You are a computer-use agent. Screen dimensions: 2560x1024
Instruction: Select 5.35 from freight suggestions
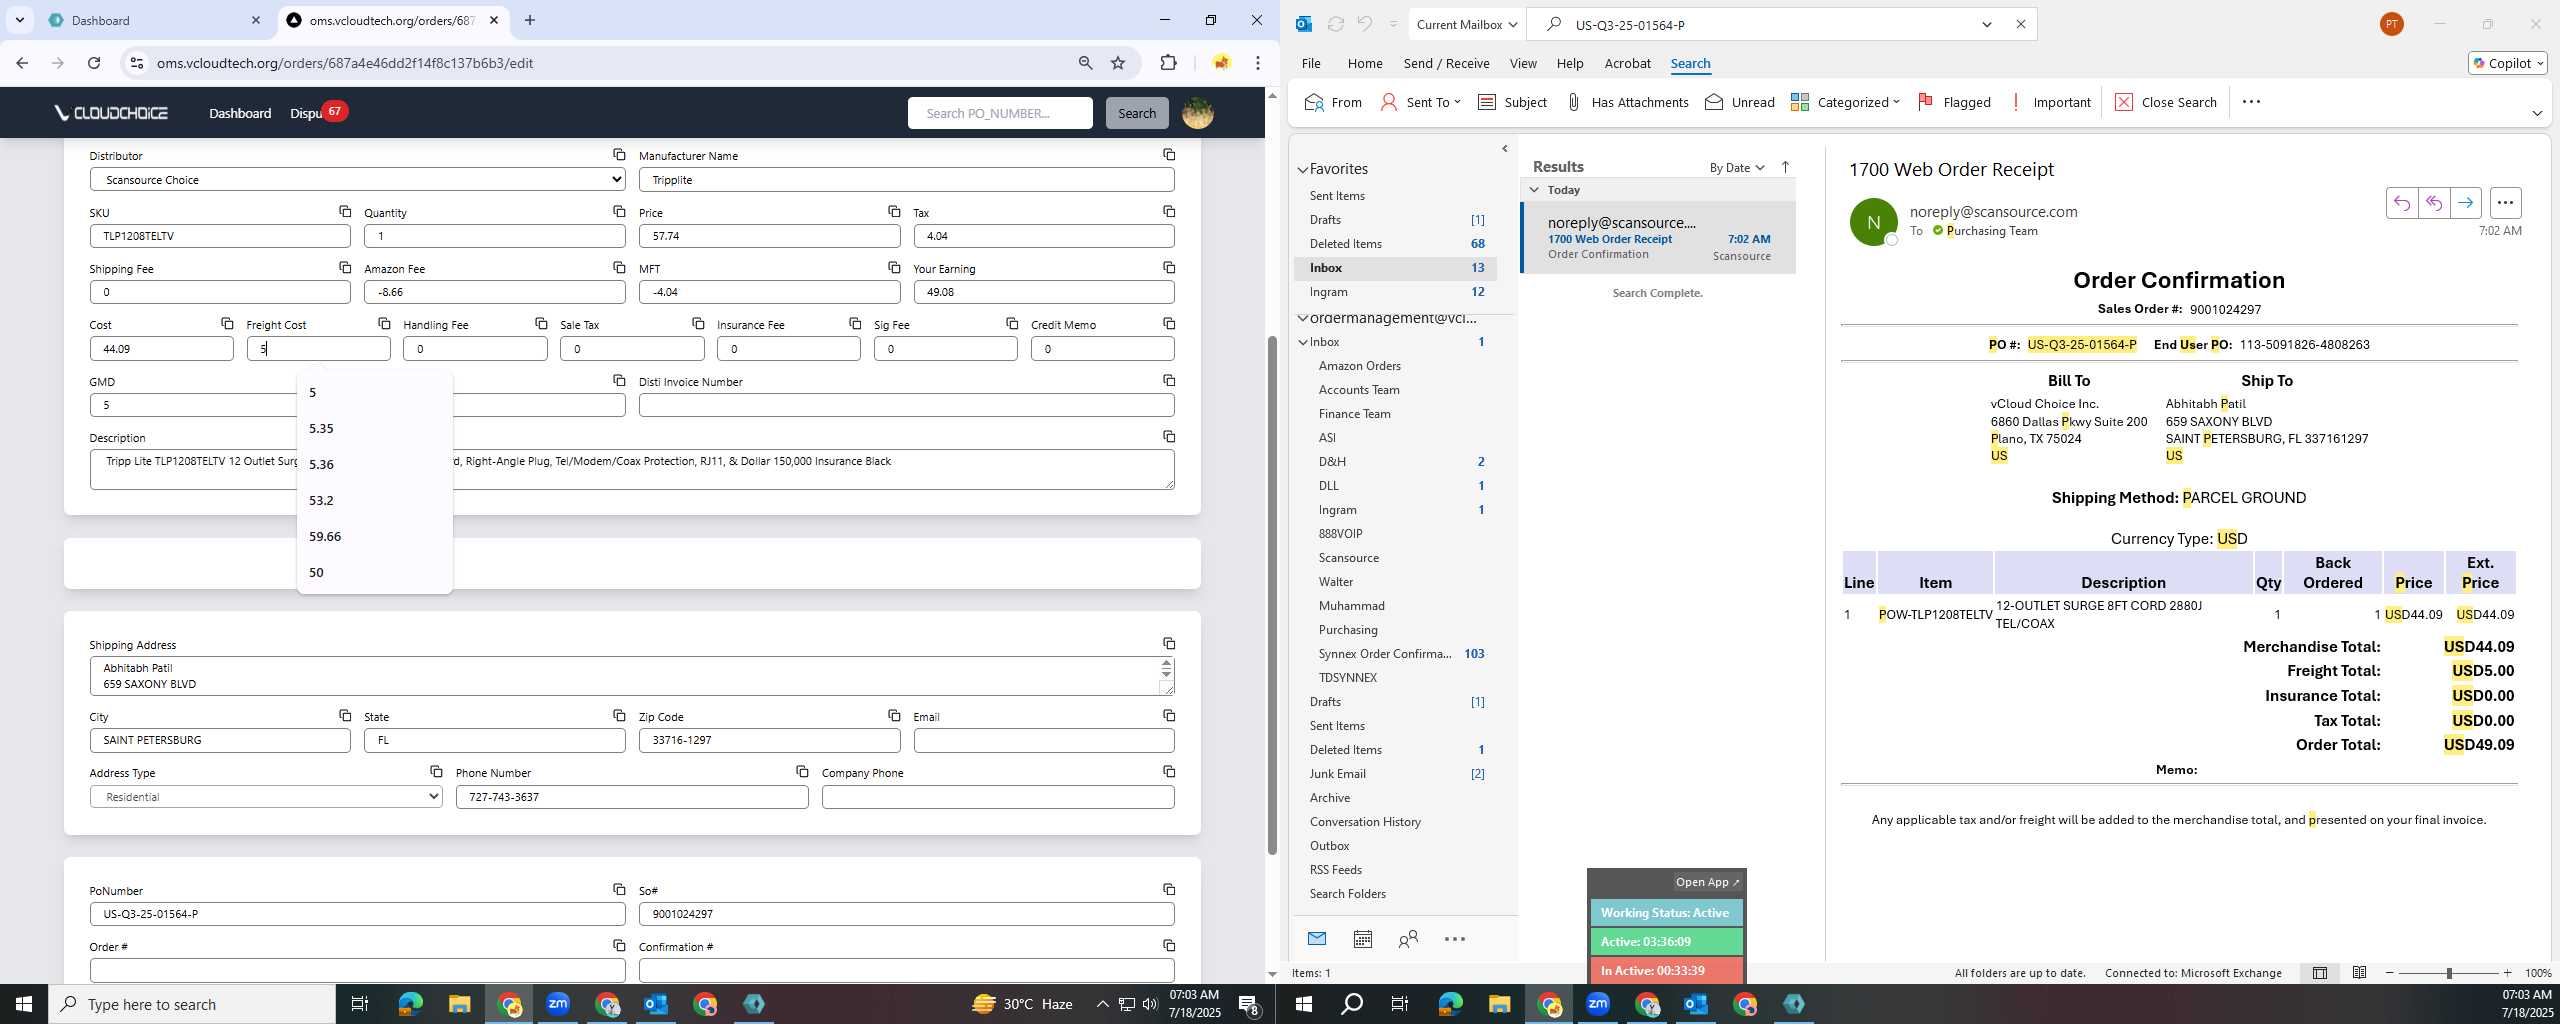pos(374,428)
